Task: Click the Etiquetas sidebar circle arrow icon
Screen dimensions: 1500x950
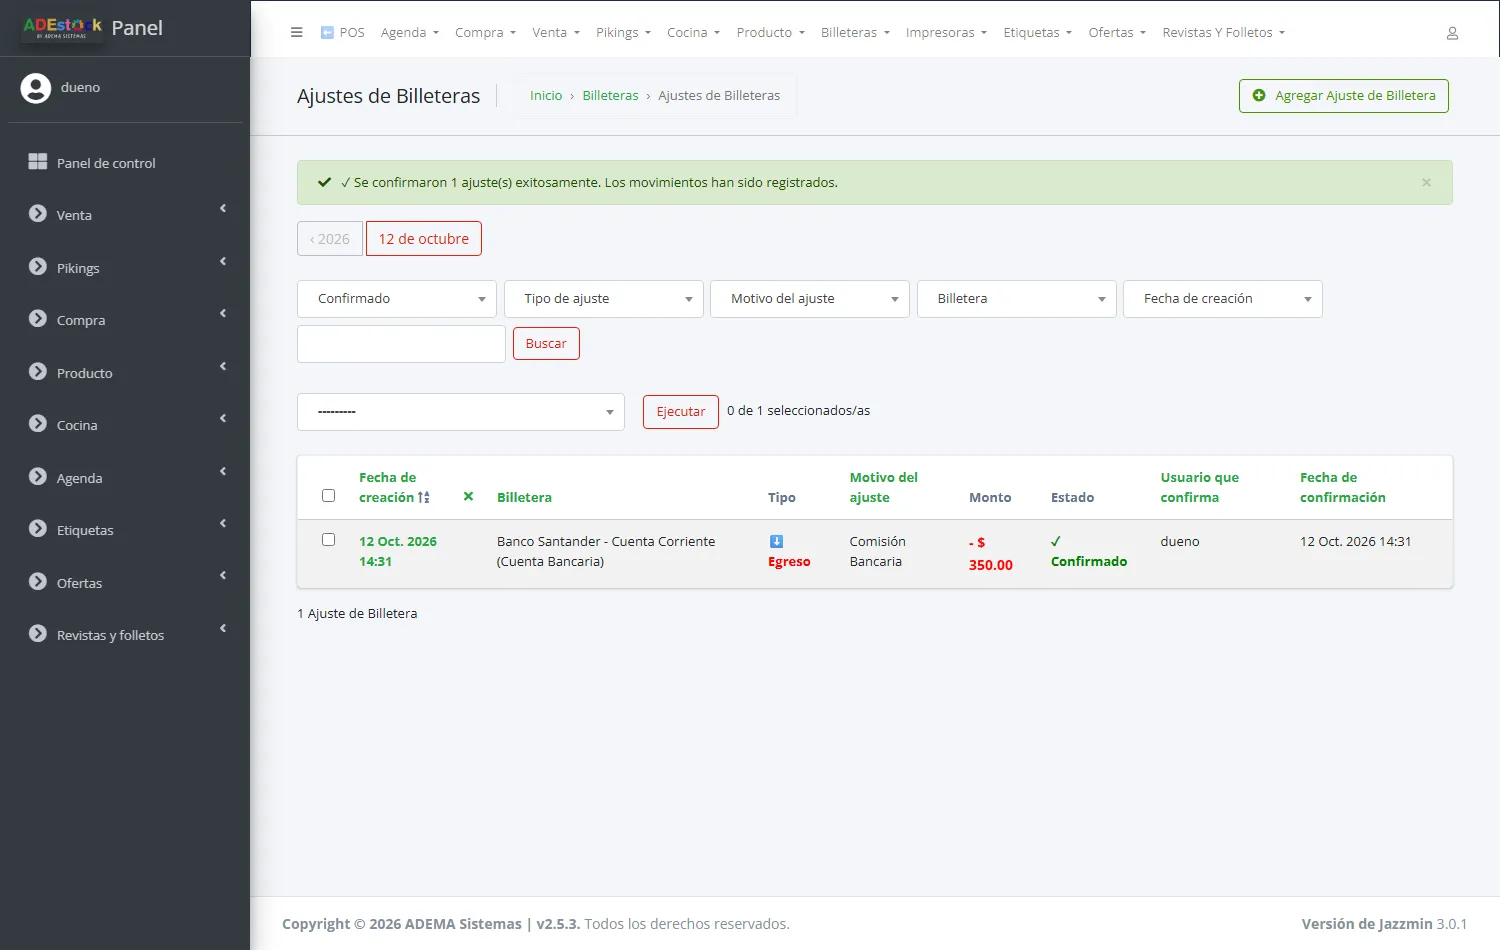Action: click(38, 529)
